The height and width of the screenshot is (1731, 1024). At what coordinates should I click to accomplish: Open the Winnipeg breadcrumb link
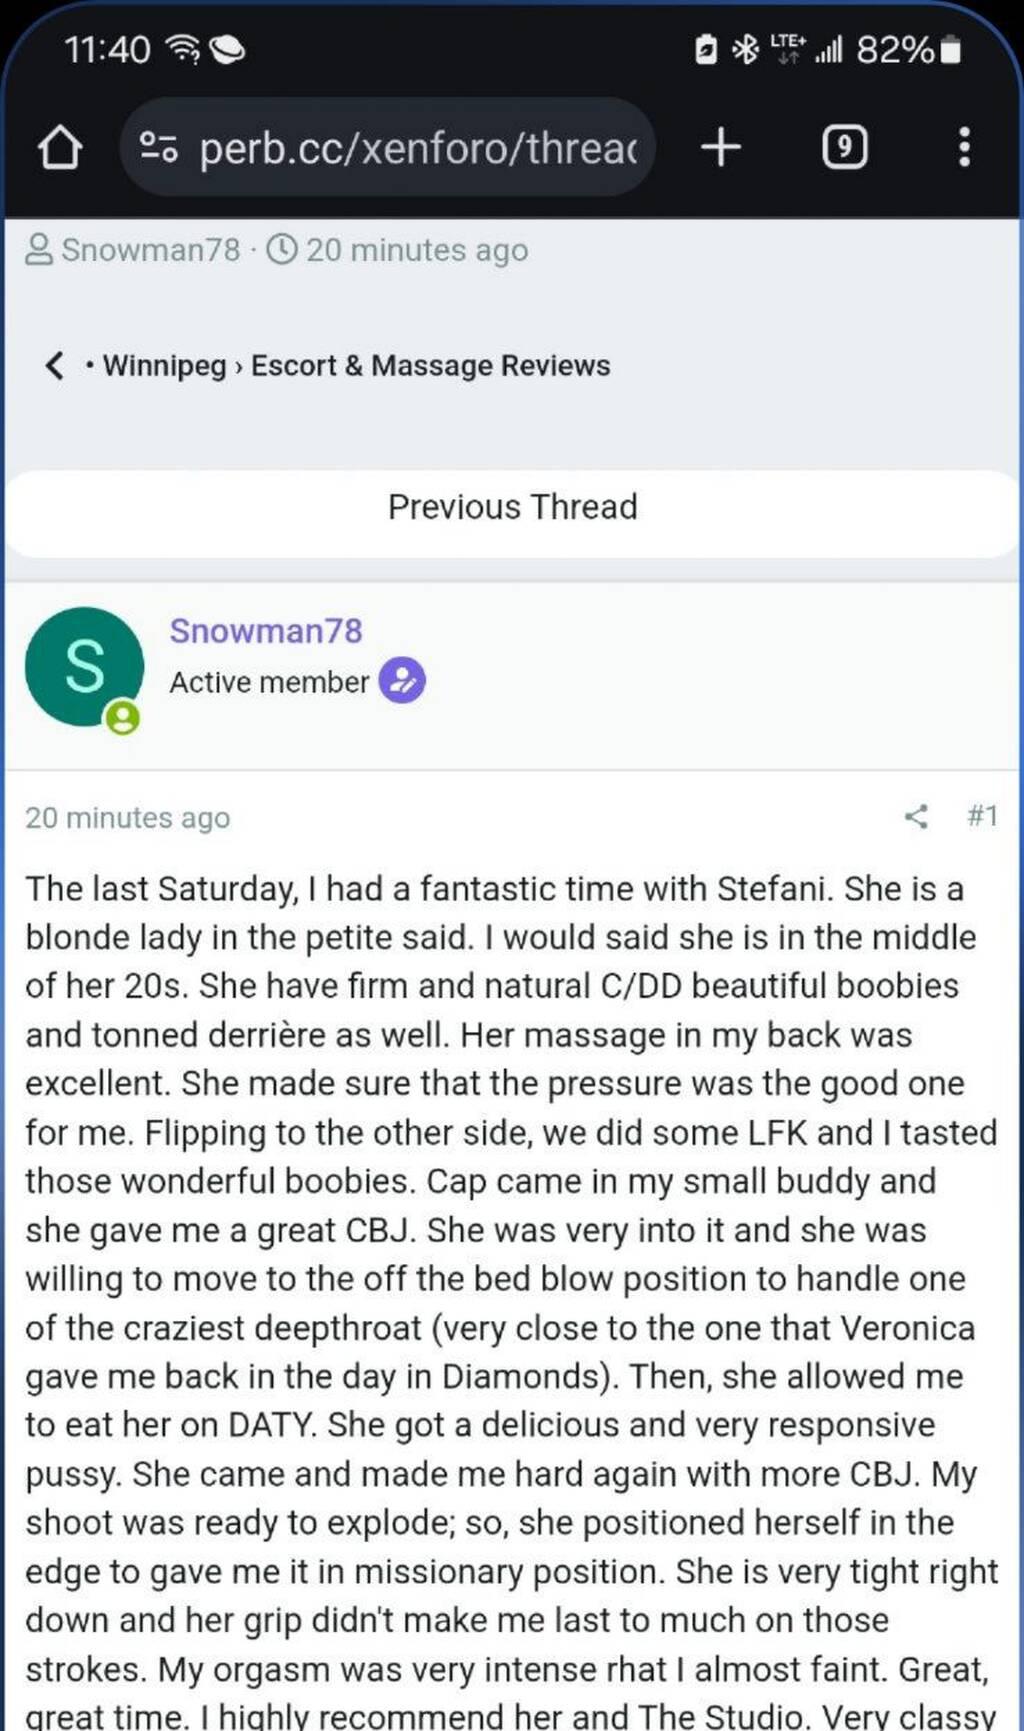tap(165, 366)
